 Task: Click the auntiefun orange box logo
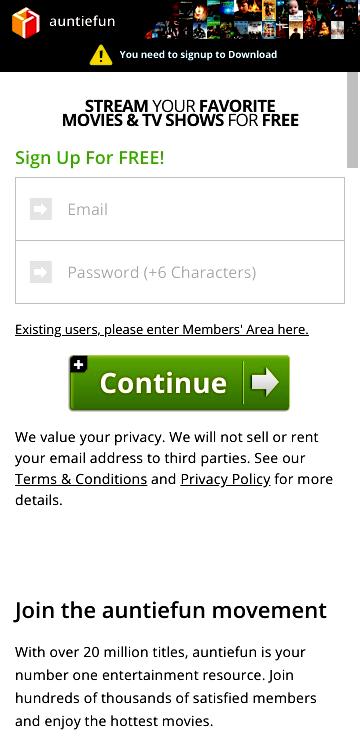coord(25,23)
